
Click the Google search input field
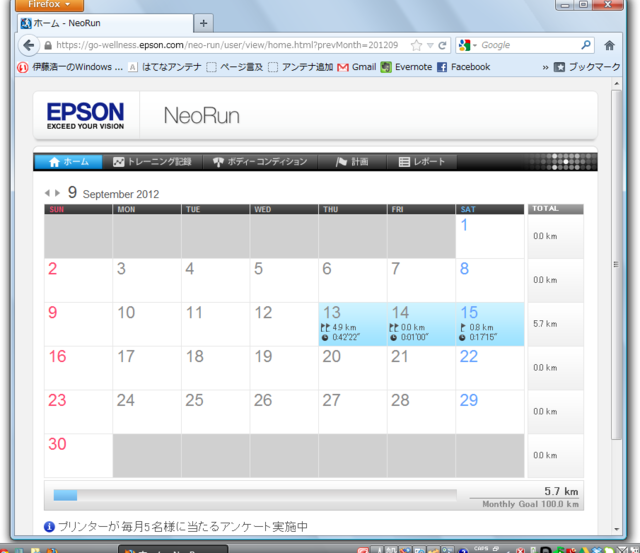[529, 45]
